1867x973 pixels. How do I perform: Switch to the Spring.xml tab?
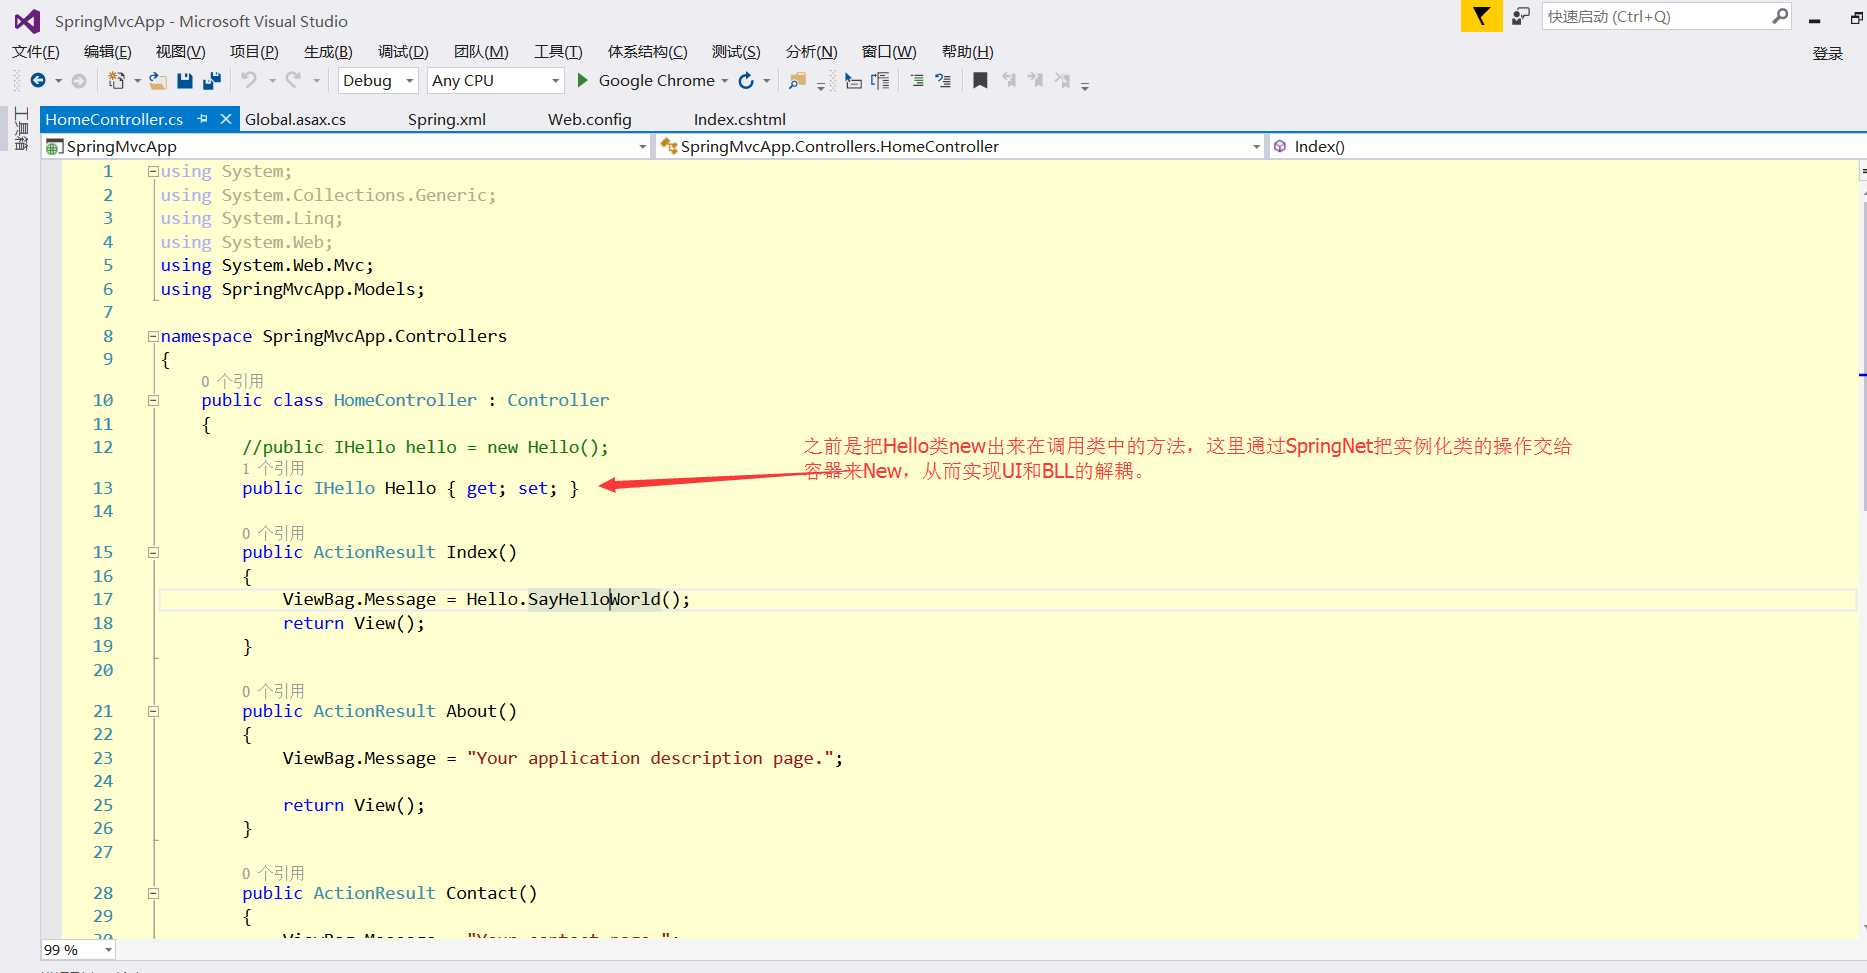click(447, 119)
